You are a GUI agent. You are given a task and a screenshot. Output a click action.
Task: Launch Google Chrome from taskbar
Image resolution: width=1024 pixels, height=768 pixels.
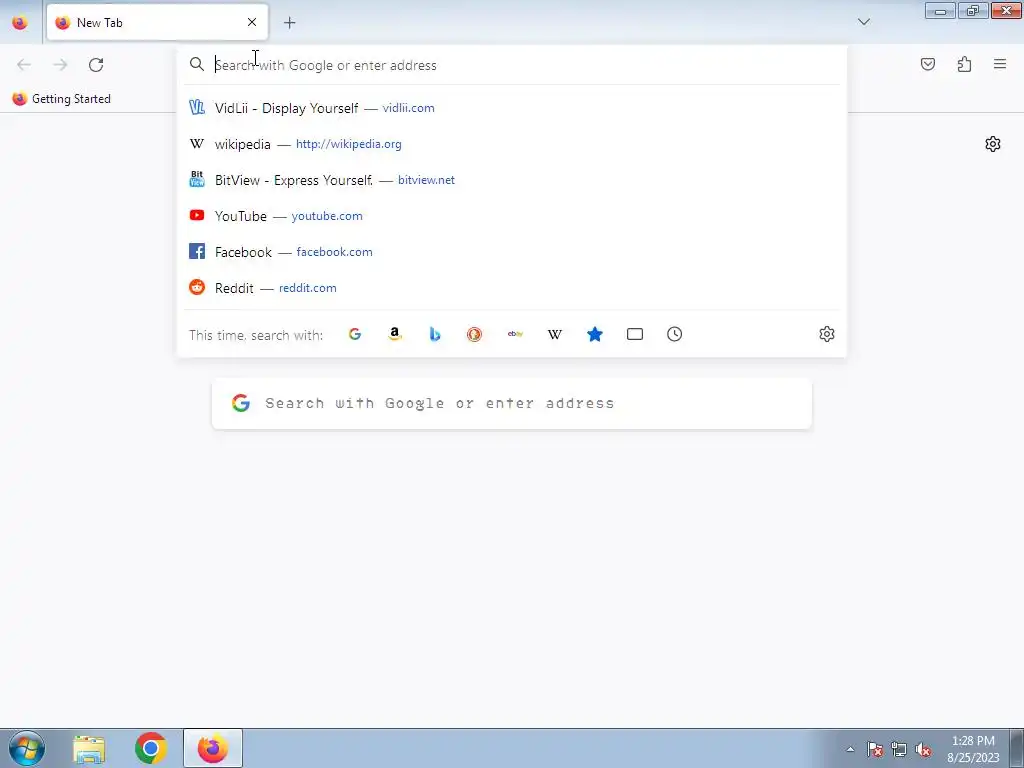tap(151, 748)
